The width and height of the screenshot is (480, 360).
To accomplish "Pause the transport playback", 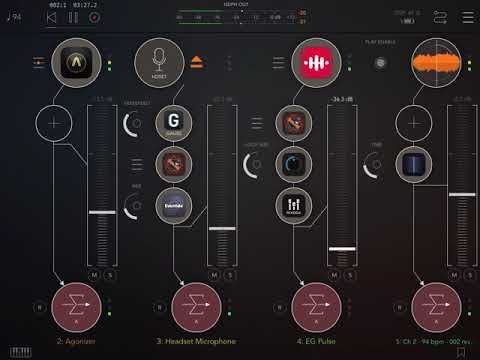I will pos(73,17).
